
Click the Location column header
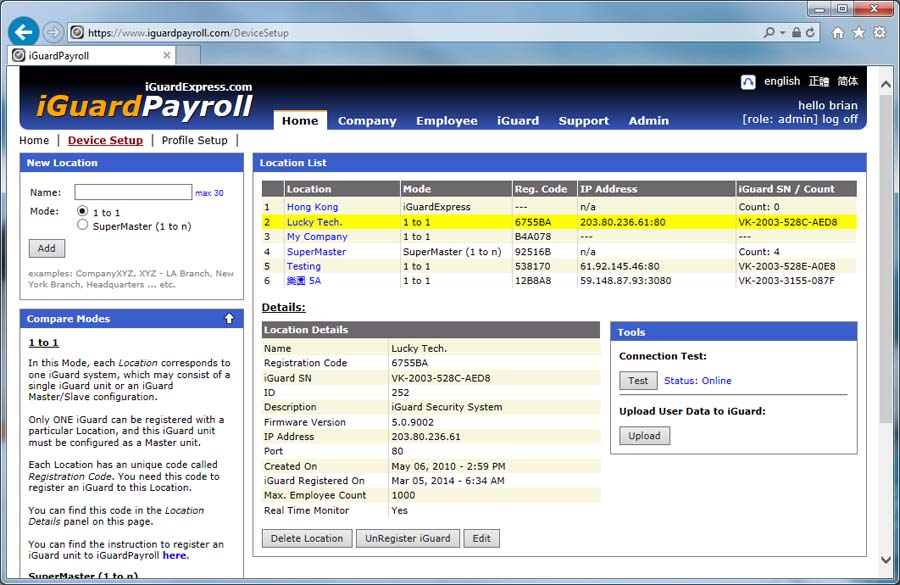[x=342, y=189]
